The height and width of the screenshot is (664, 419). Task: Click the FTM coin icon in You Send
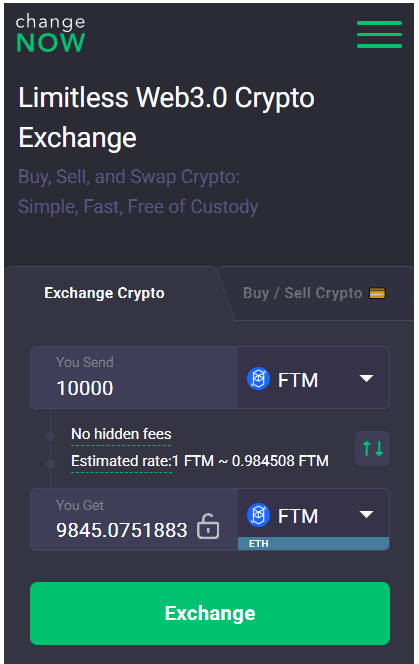258,379
